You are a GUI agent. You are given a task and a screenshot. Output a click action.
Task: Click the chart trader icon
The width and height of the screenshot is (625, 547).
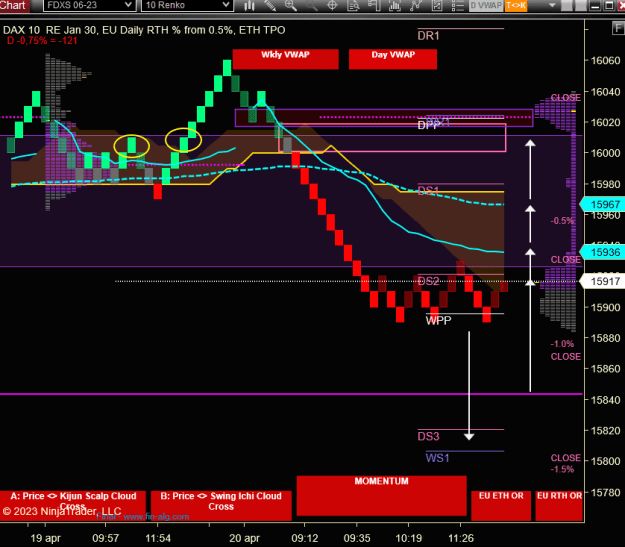(x=374, y=5)
